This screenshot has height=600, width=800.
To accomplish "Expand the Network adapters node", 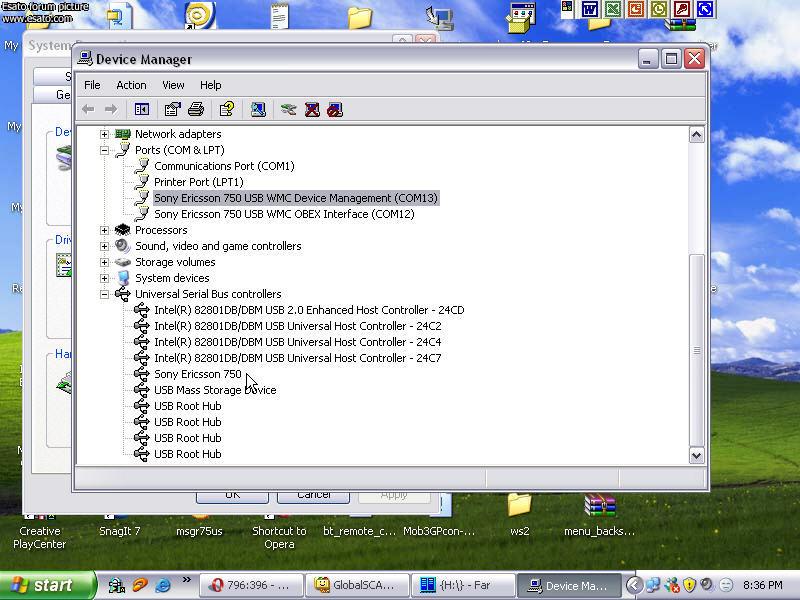I will pos(104,134).
